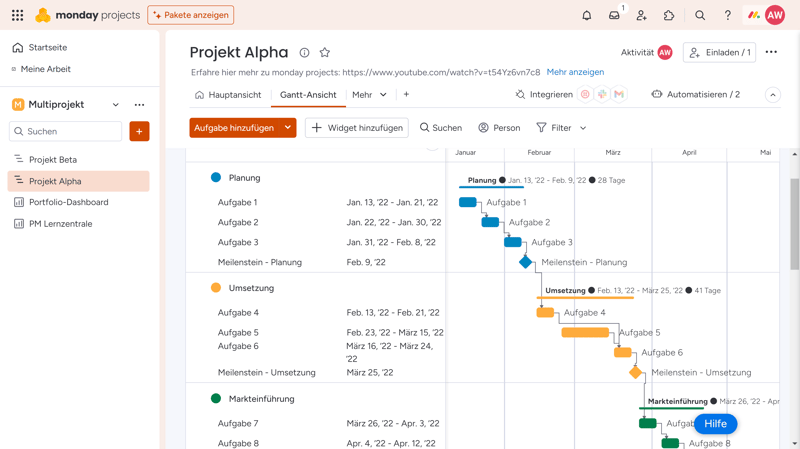Open the Aufgabe hinzufügen dropdown arrow
Image resolution: width=800 pixels, height=449 pixels.
click(288, 128)
